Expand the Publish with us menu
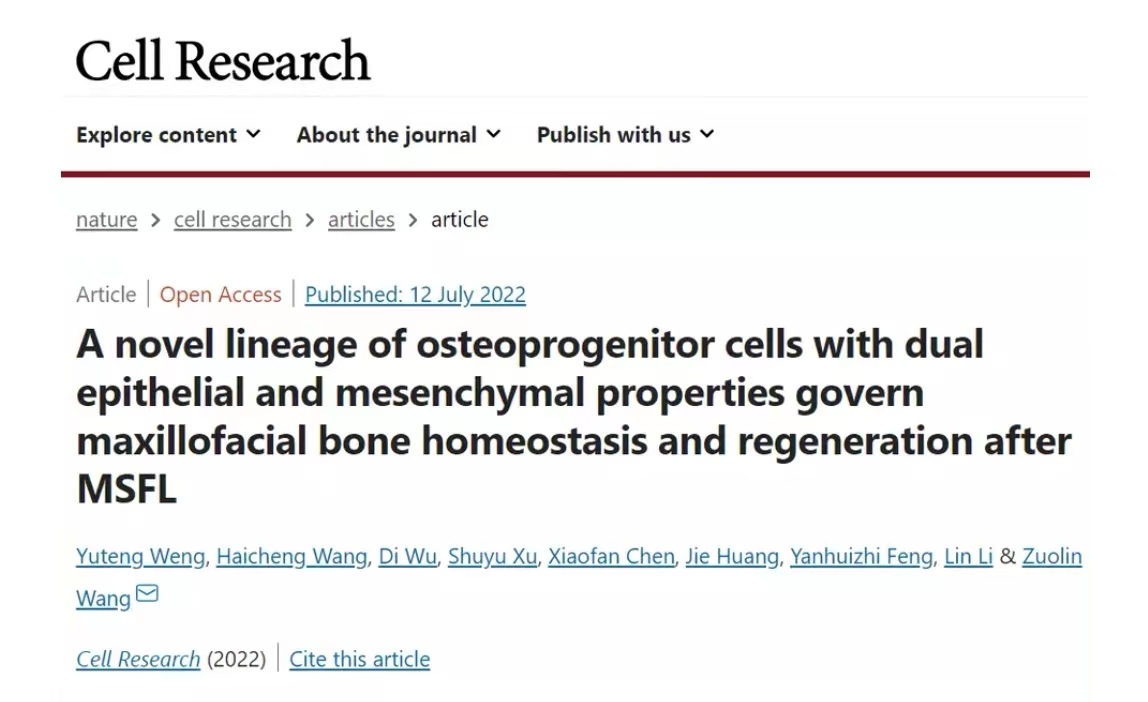 point(625,135)
